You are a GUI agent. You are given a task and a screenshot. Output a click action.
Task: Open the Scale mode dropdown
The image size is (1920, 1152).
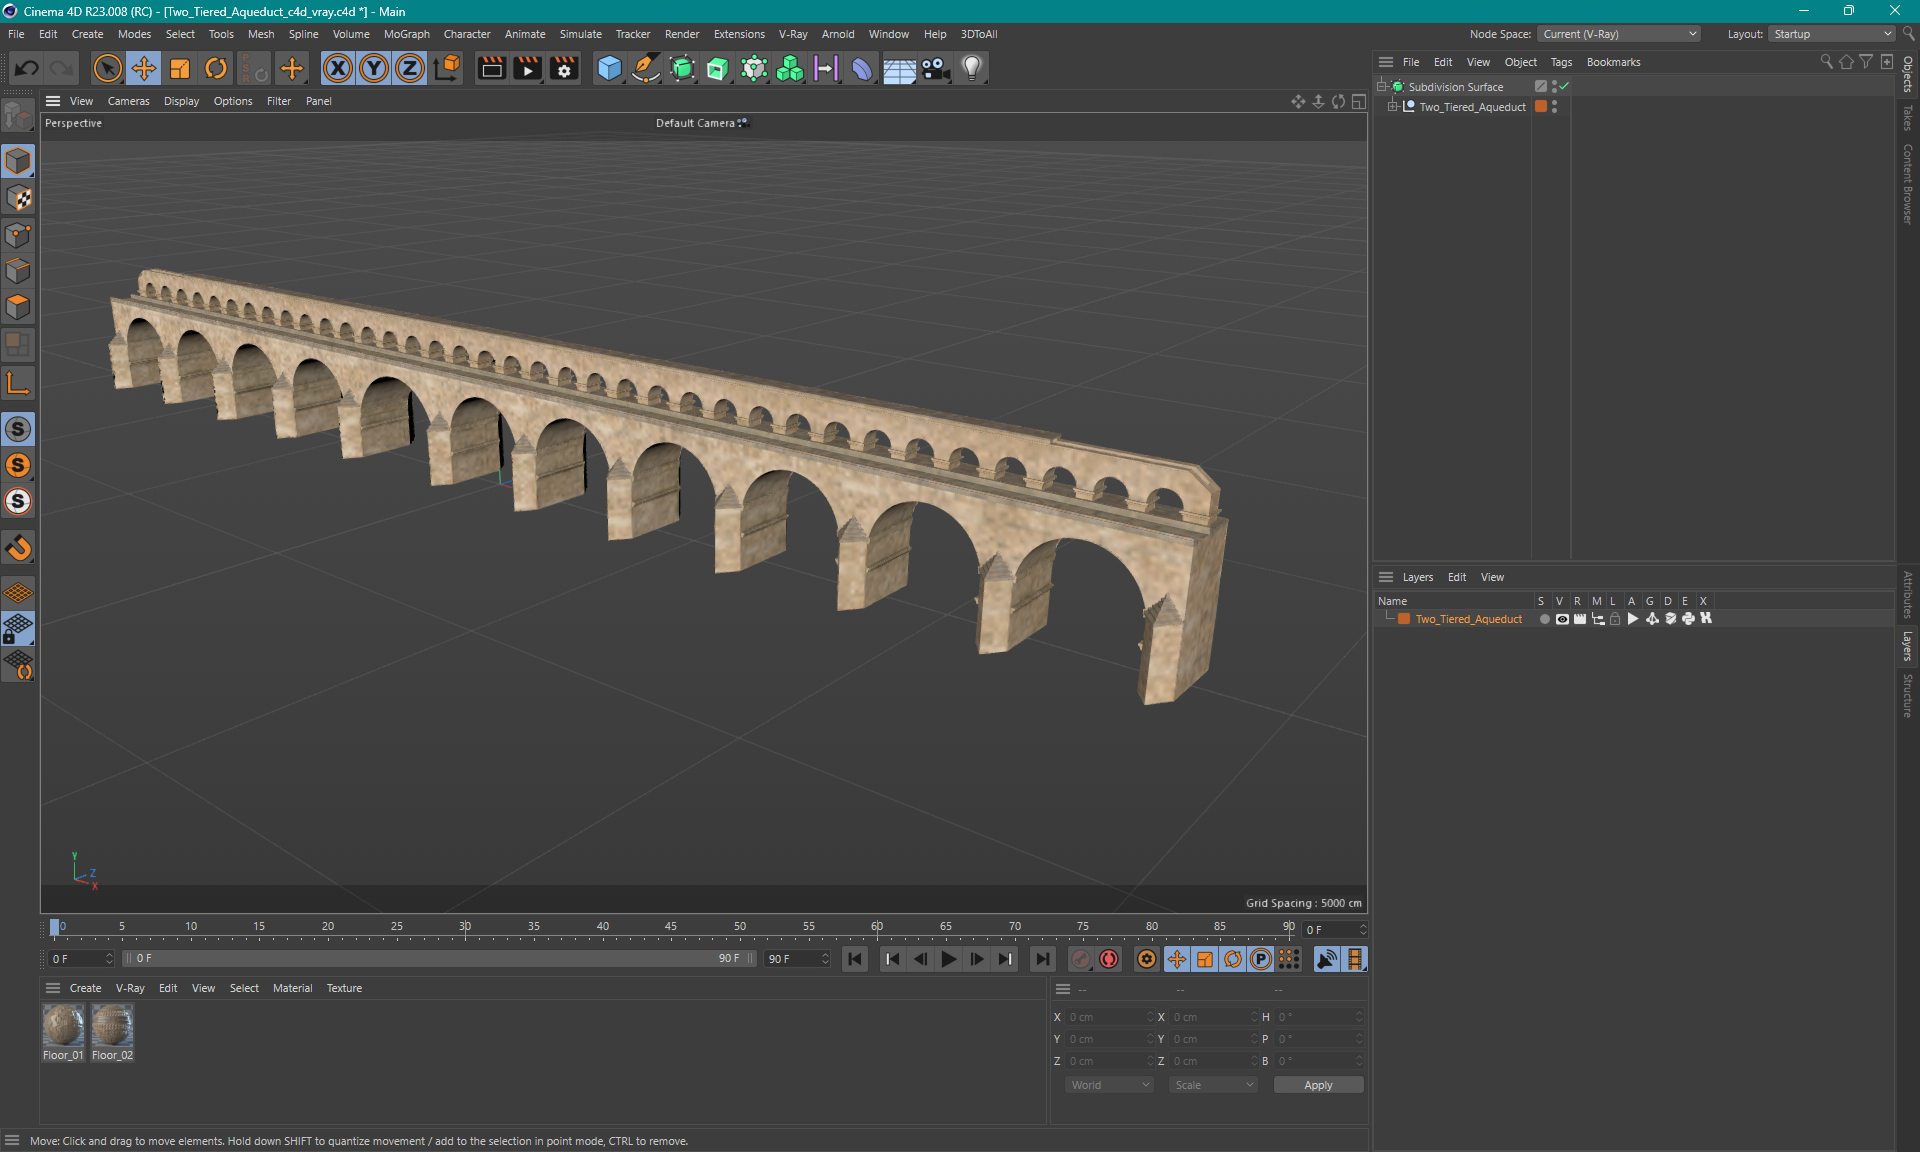(x=1213, y=1085)
